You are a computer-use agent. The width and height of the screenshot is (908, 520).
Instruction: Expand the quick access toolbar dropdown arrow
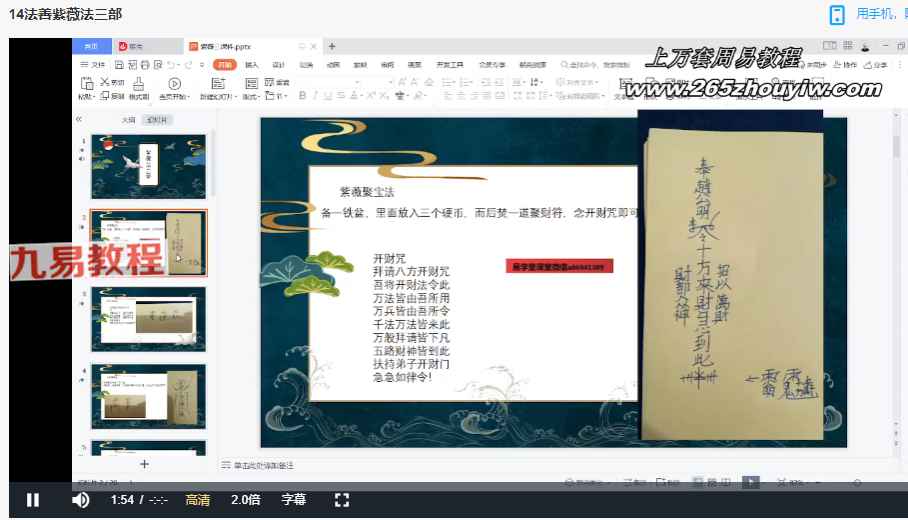point(202,65)
